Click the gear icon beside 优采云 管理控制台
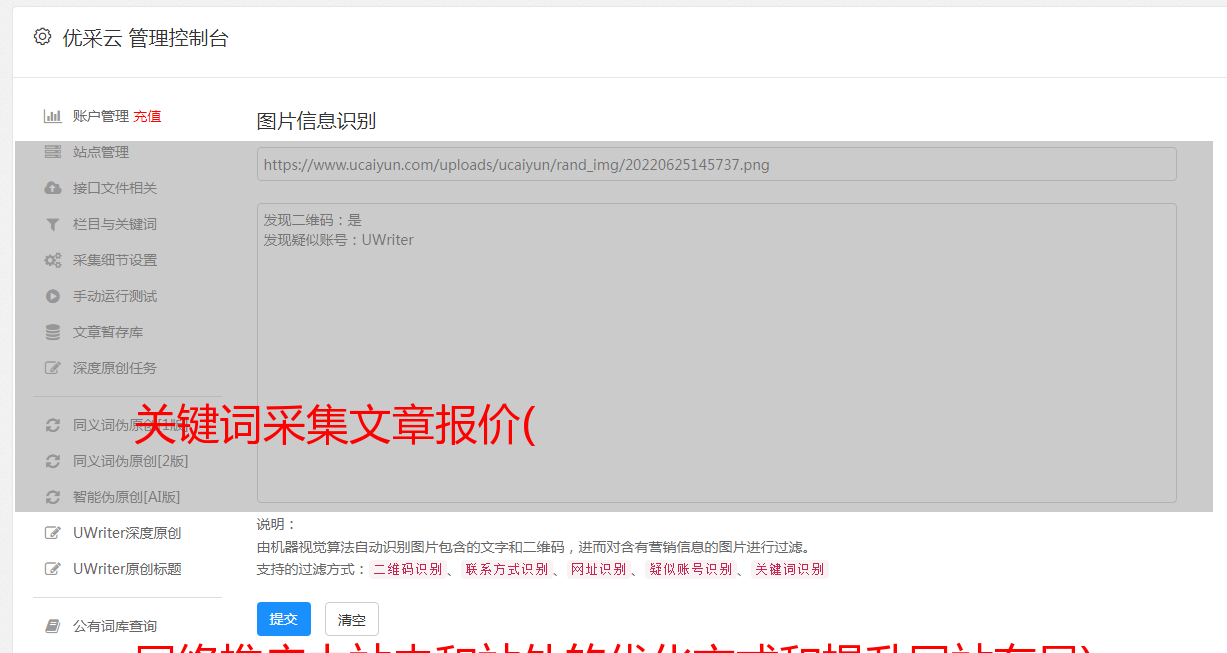The image size is (1227, 653). point(42,37)
